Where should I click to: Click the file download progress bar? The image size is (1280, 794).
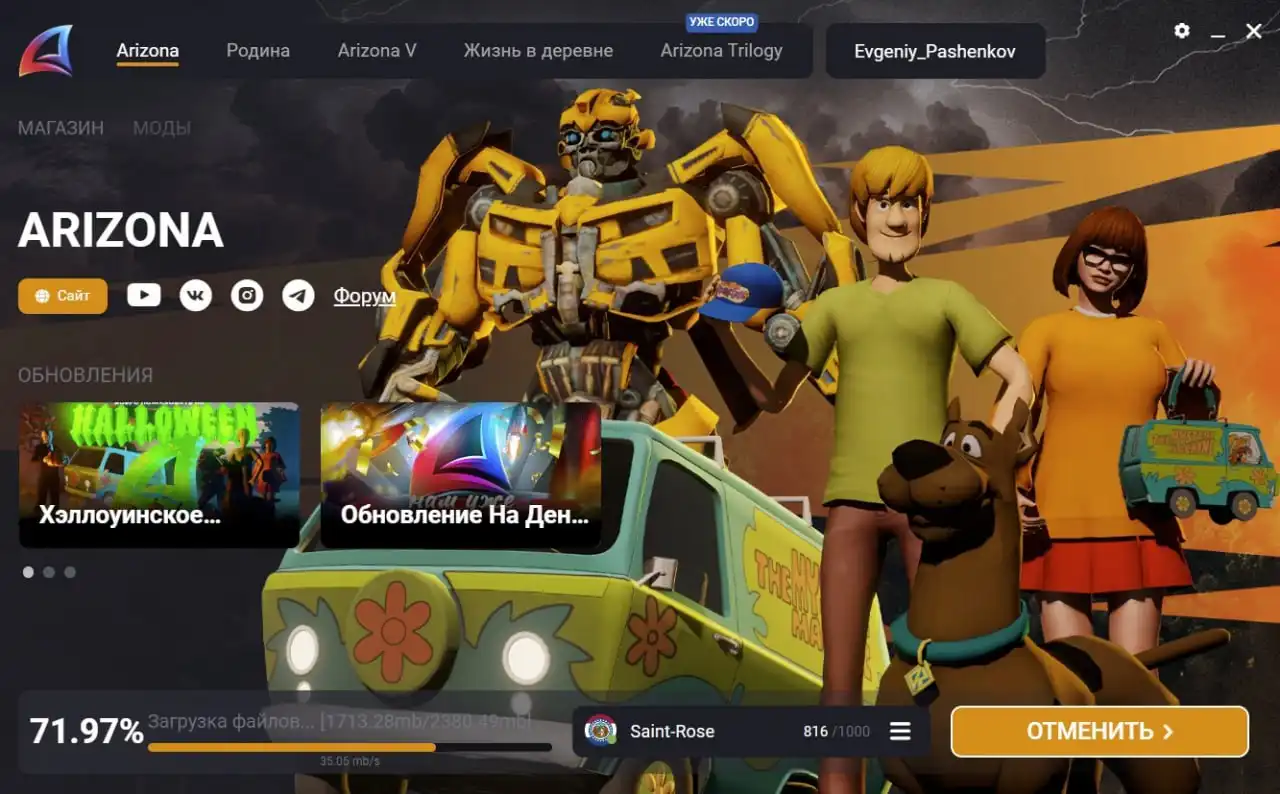(x=350, y=747)
